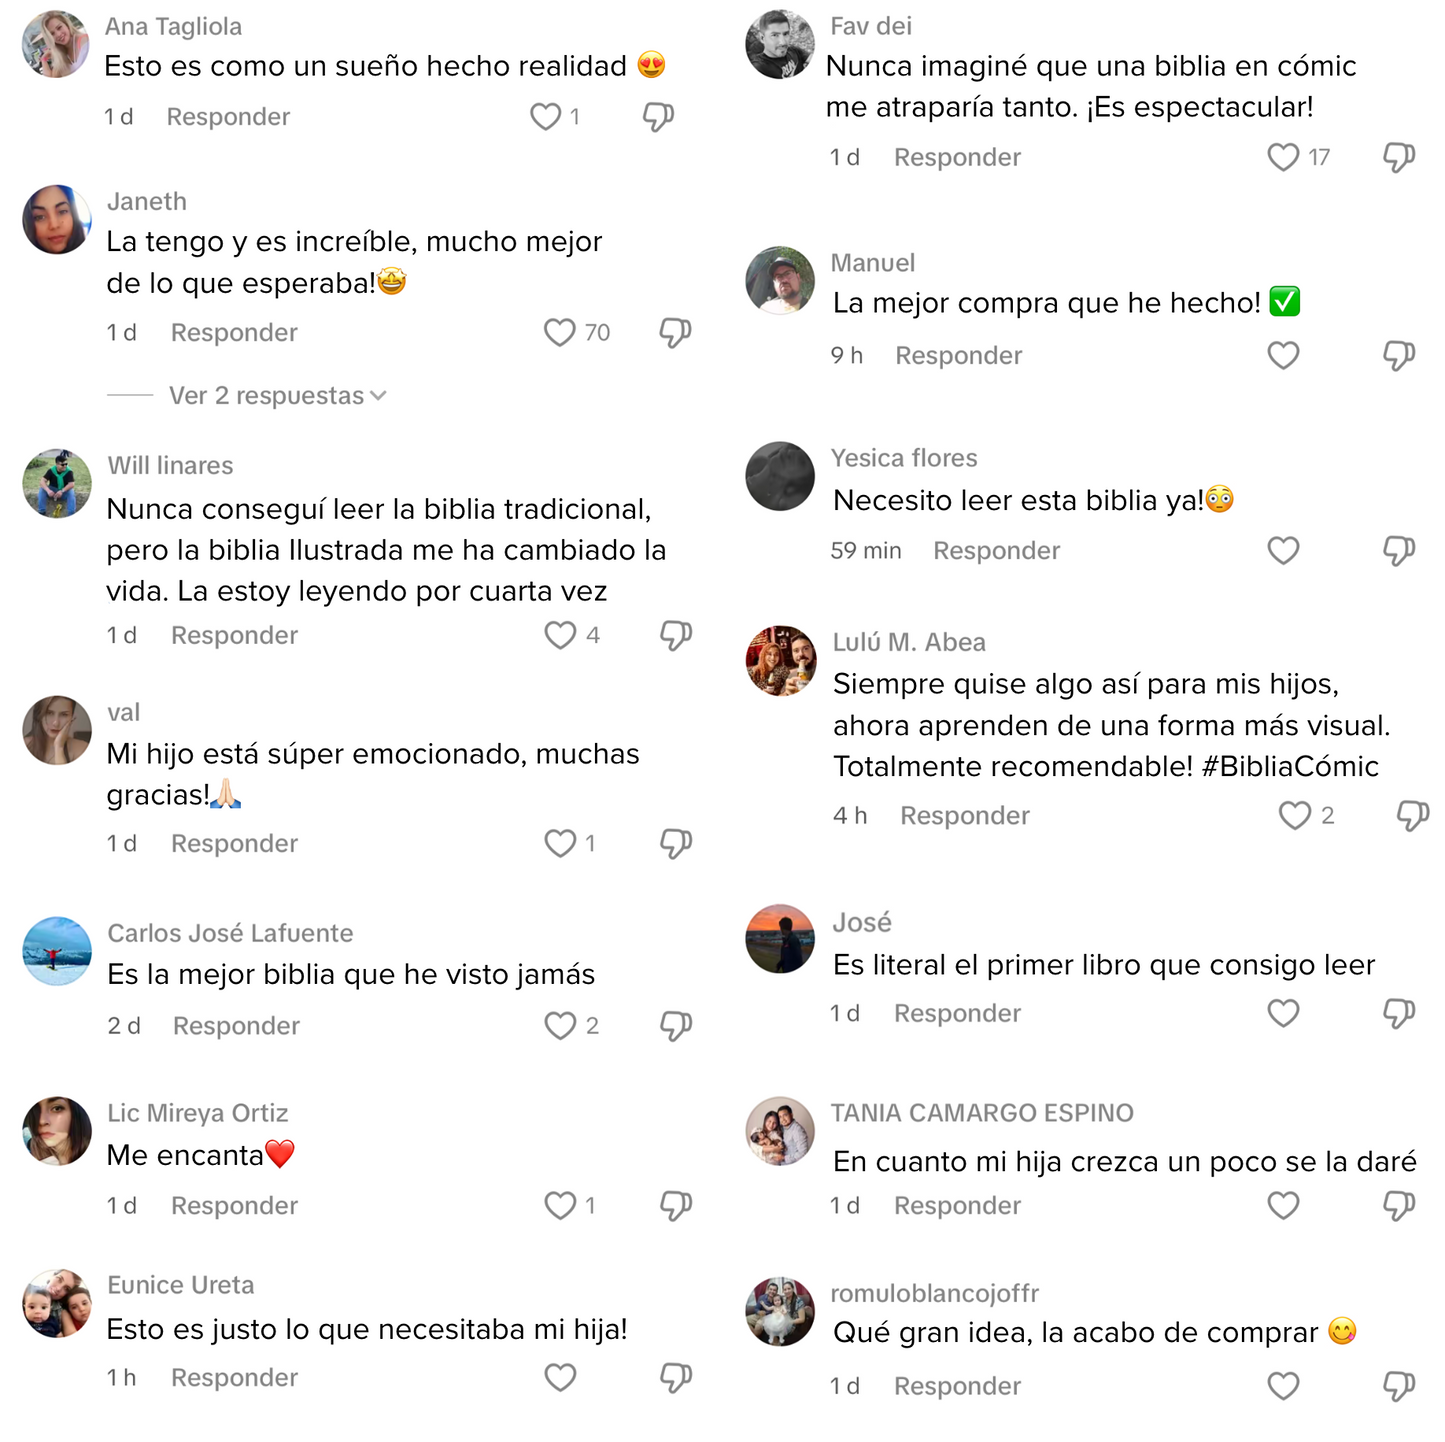
Task: View Manuel's avatar
Action: pyautogui.click(x=780, y=281)
